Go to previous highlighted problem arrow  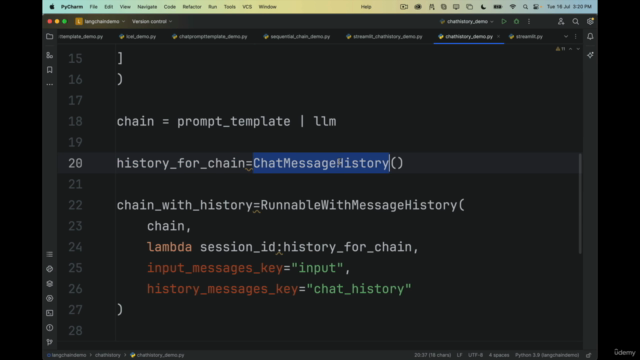(x=571, y=49)
